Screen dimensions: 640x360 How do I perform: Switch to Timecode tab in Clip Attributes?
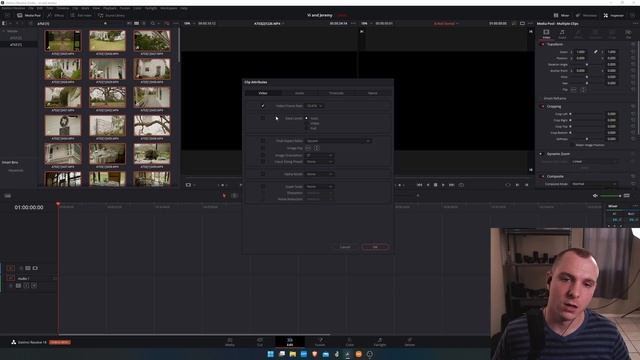coord(336,93)
